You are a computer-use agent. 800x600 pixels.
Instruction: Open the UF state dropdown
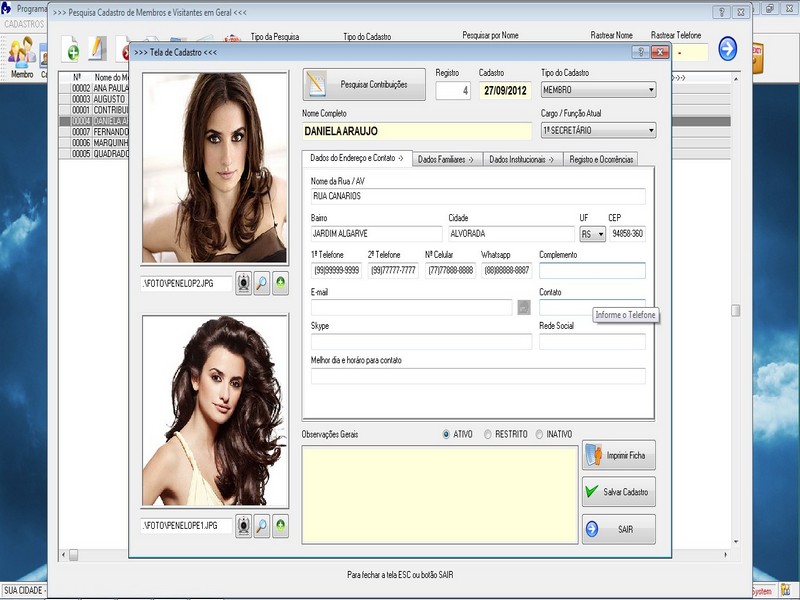coord(592,234)
